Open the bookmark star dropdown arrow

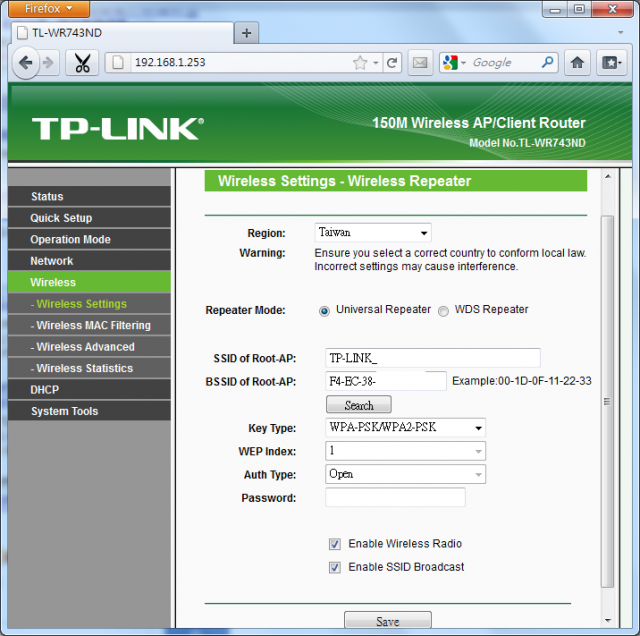(376, 63)
